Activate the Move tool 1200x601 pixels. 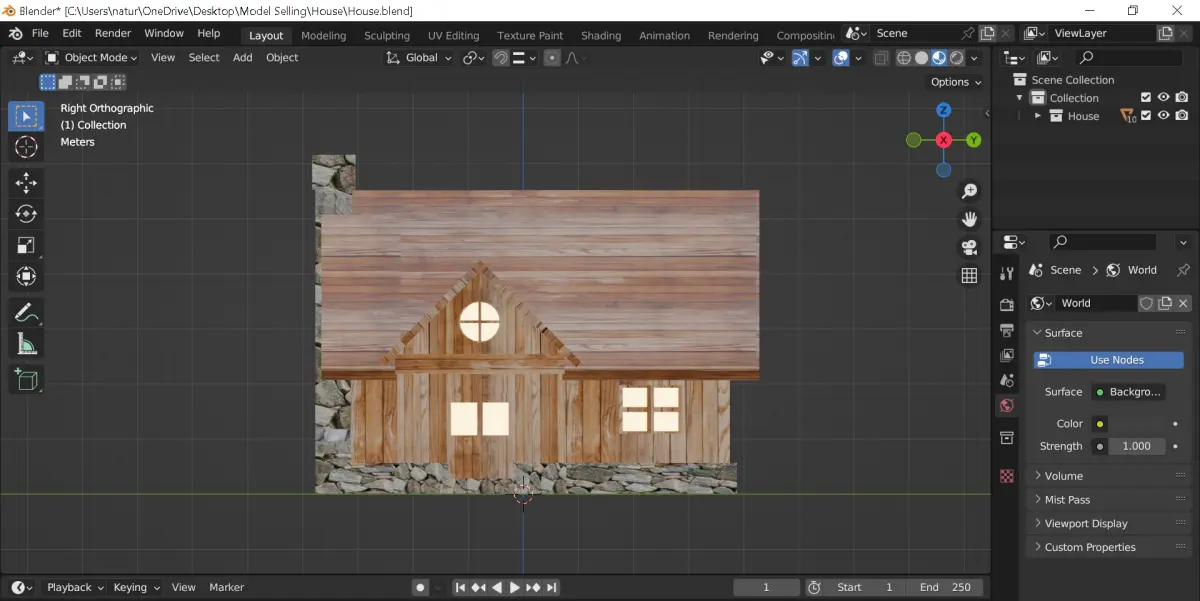(26, 182)
